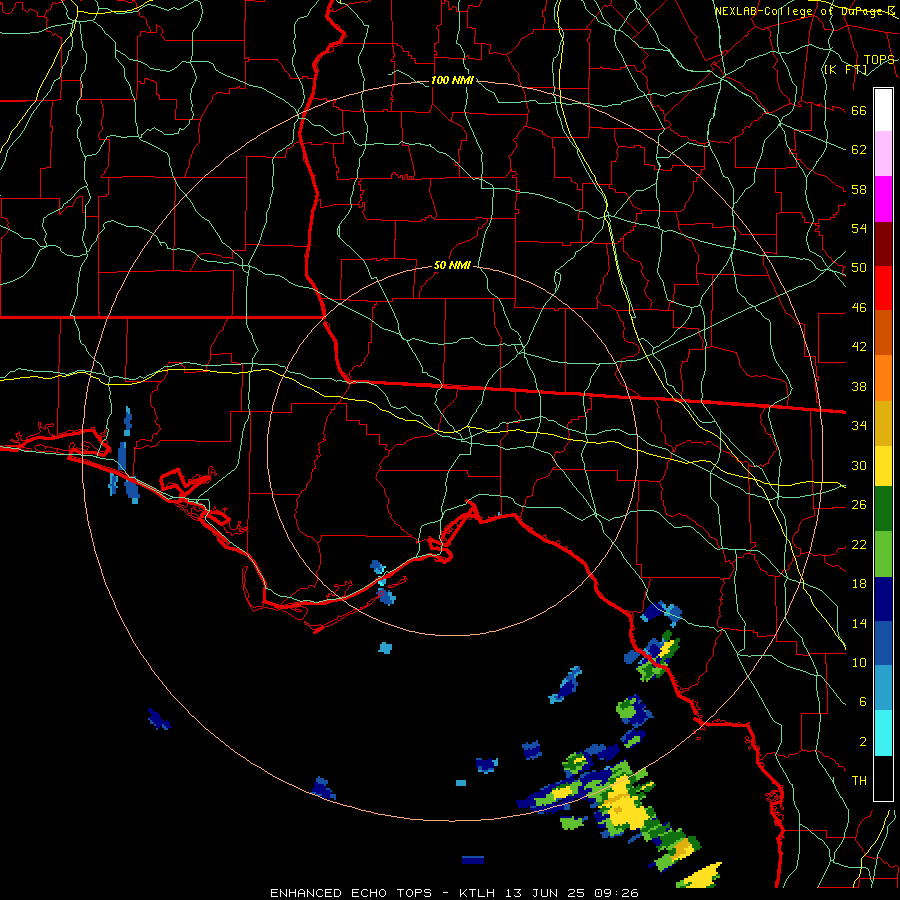Viewport: 900px width, 900px height.
Task: Click the dark green 30 K FT legend band
Action: click(883, 509)
